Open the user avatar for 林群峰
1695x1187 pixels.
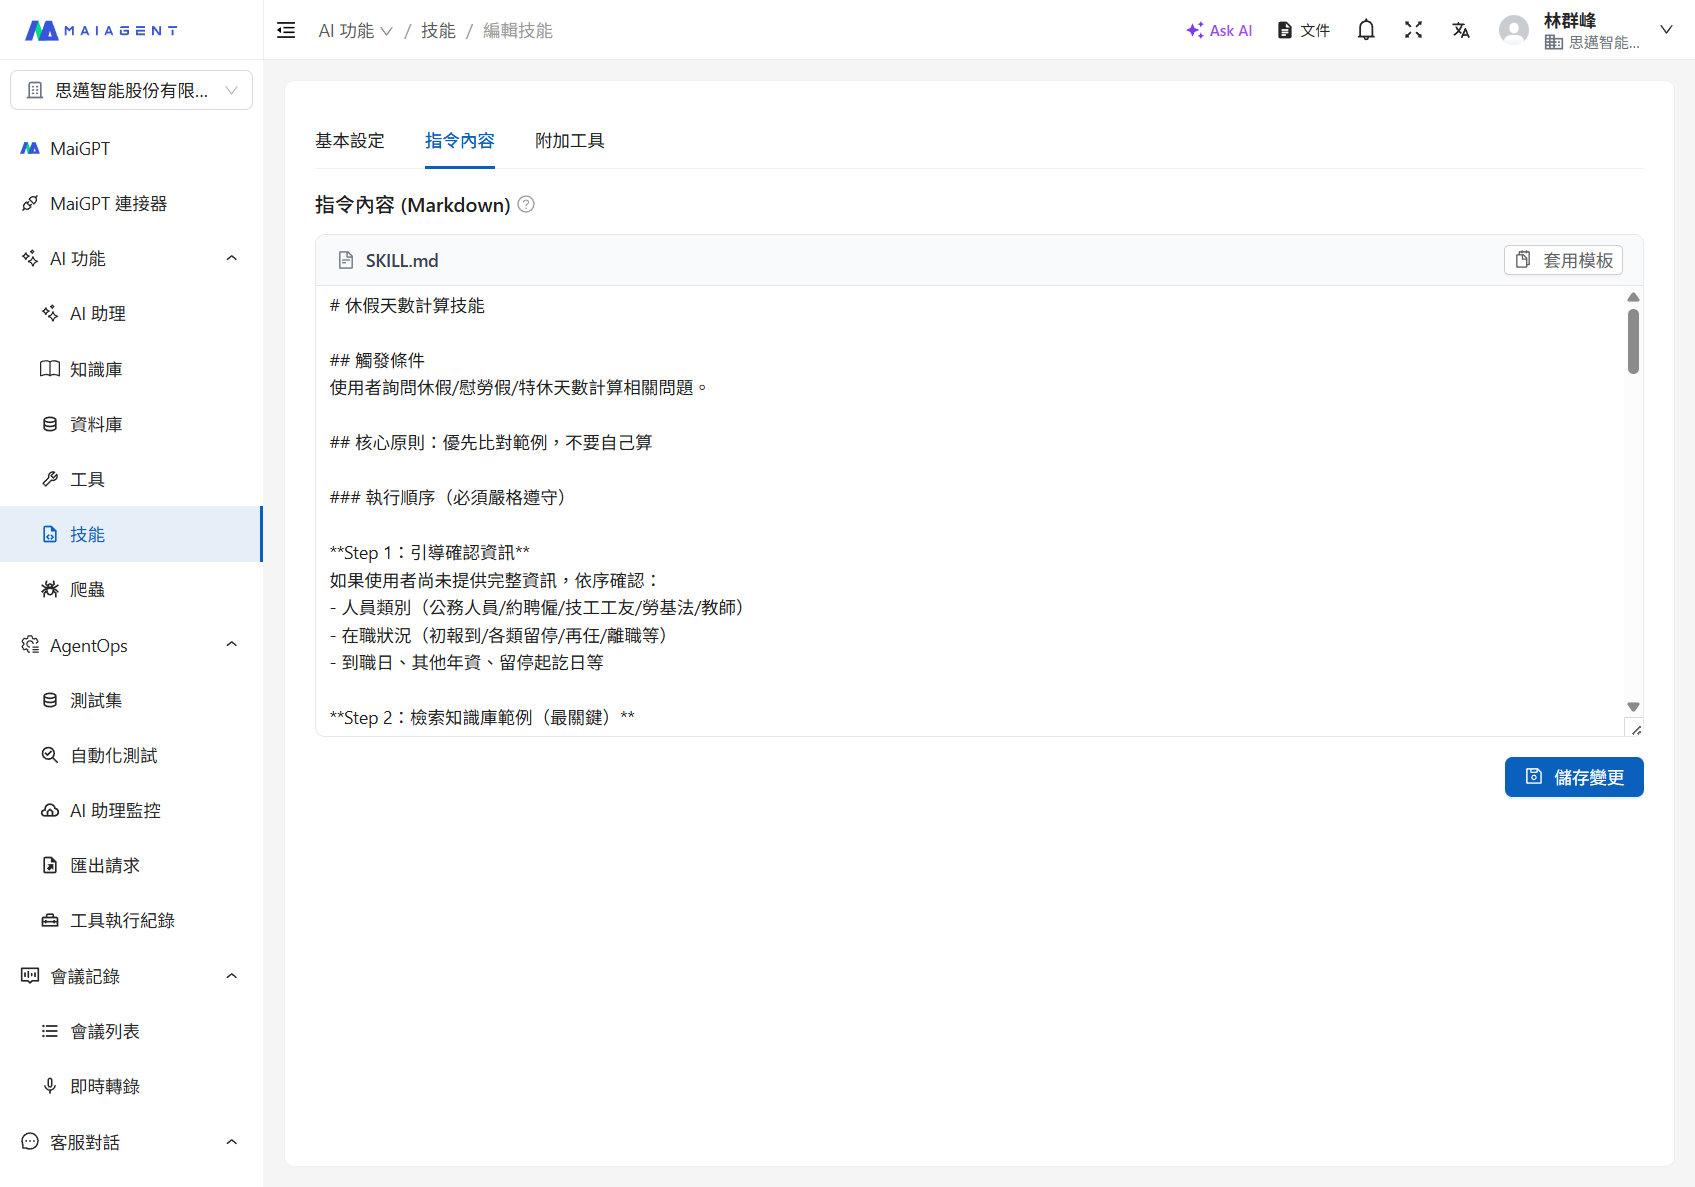(1514, 30)
